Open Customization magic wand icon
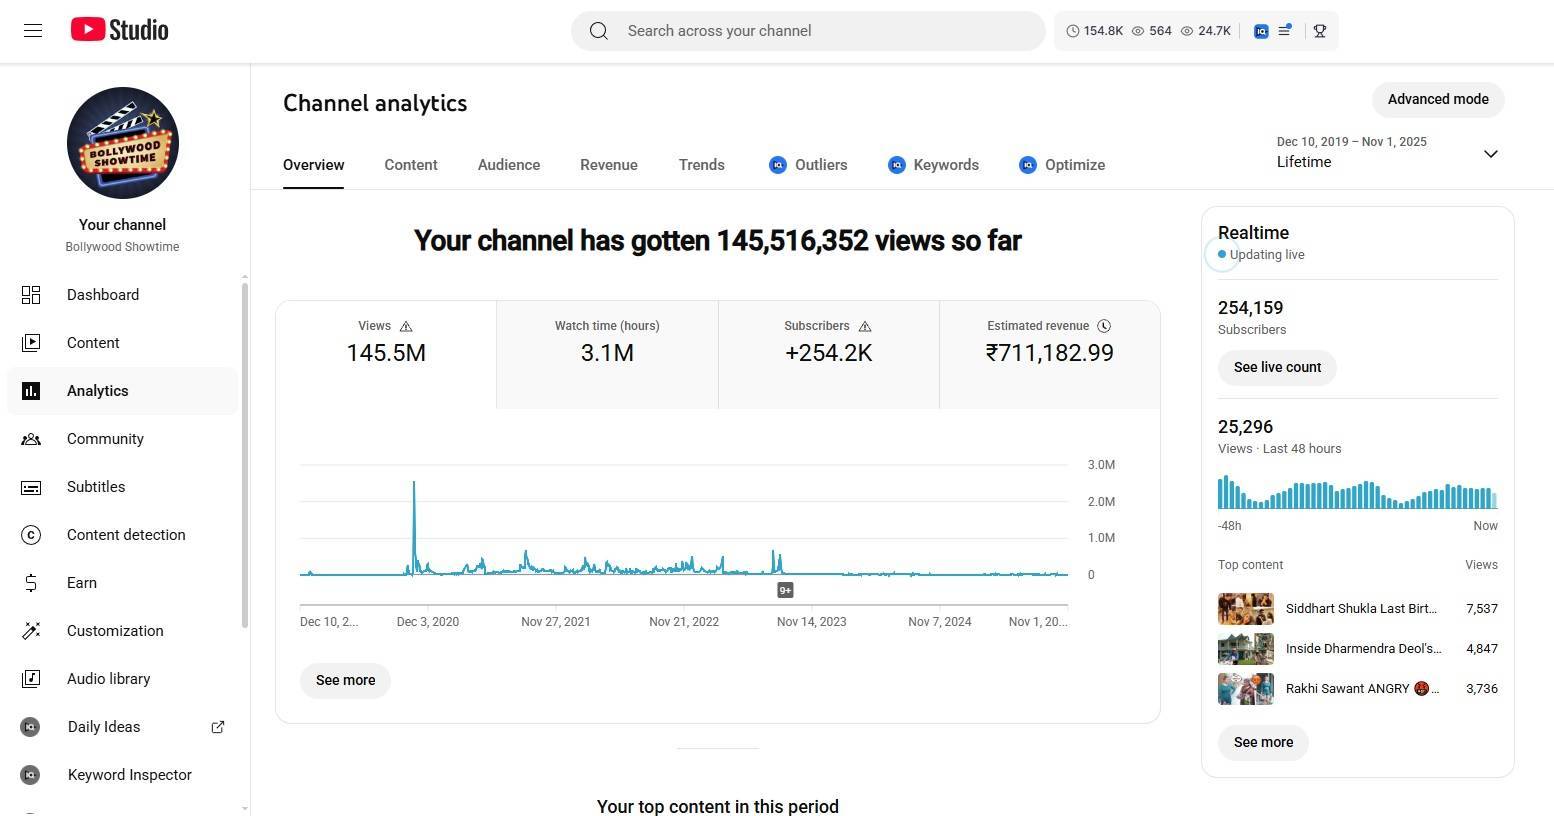This screenshot has width=1554, height=816. [31, 631]
